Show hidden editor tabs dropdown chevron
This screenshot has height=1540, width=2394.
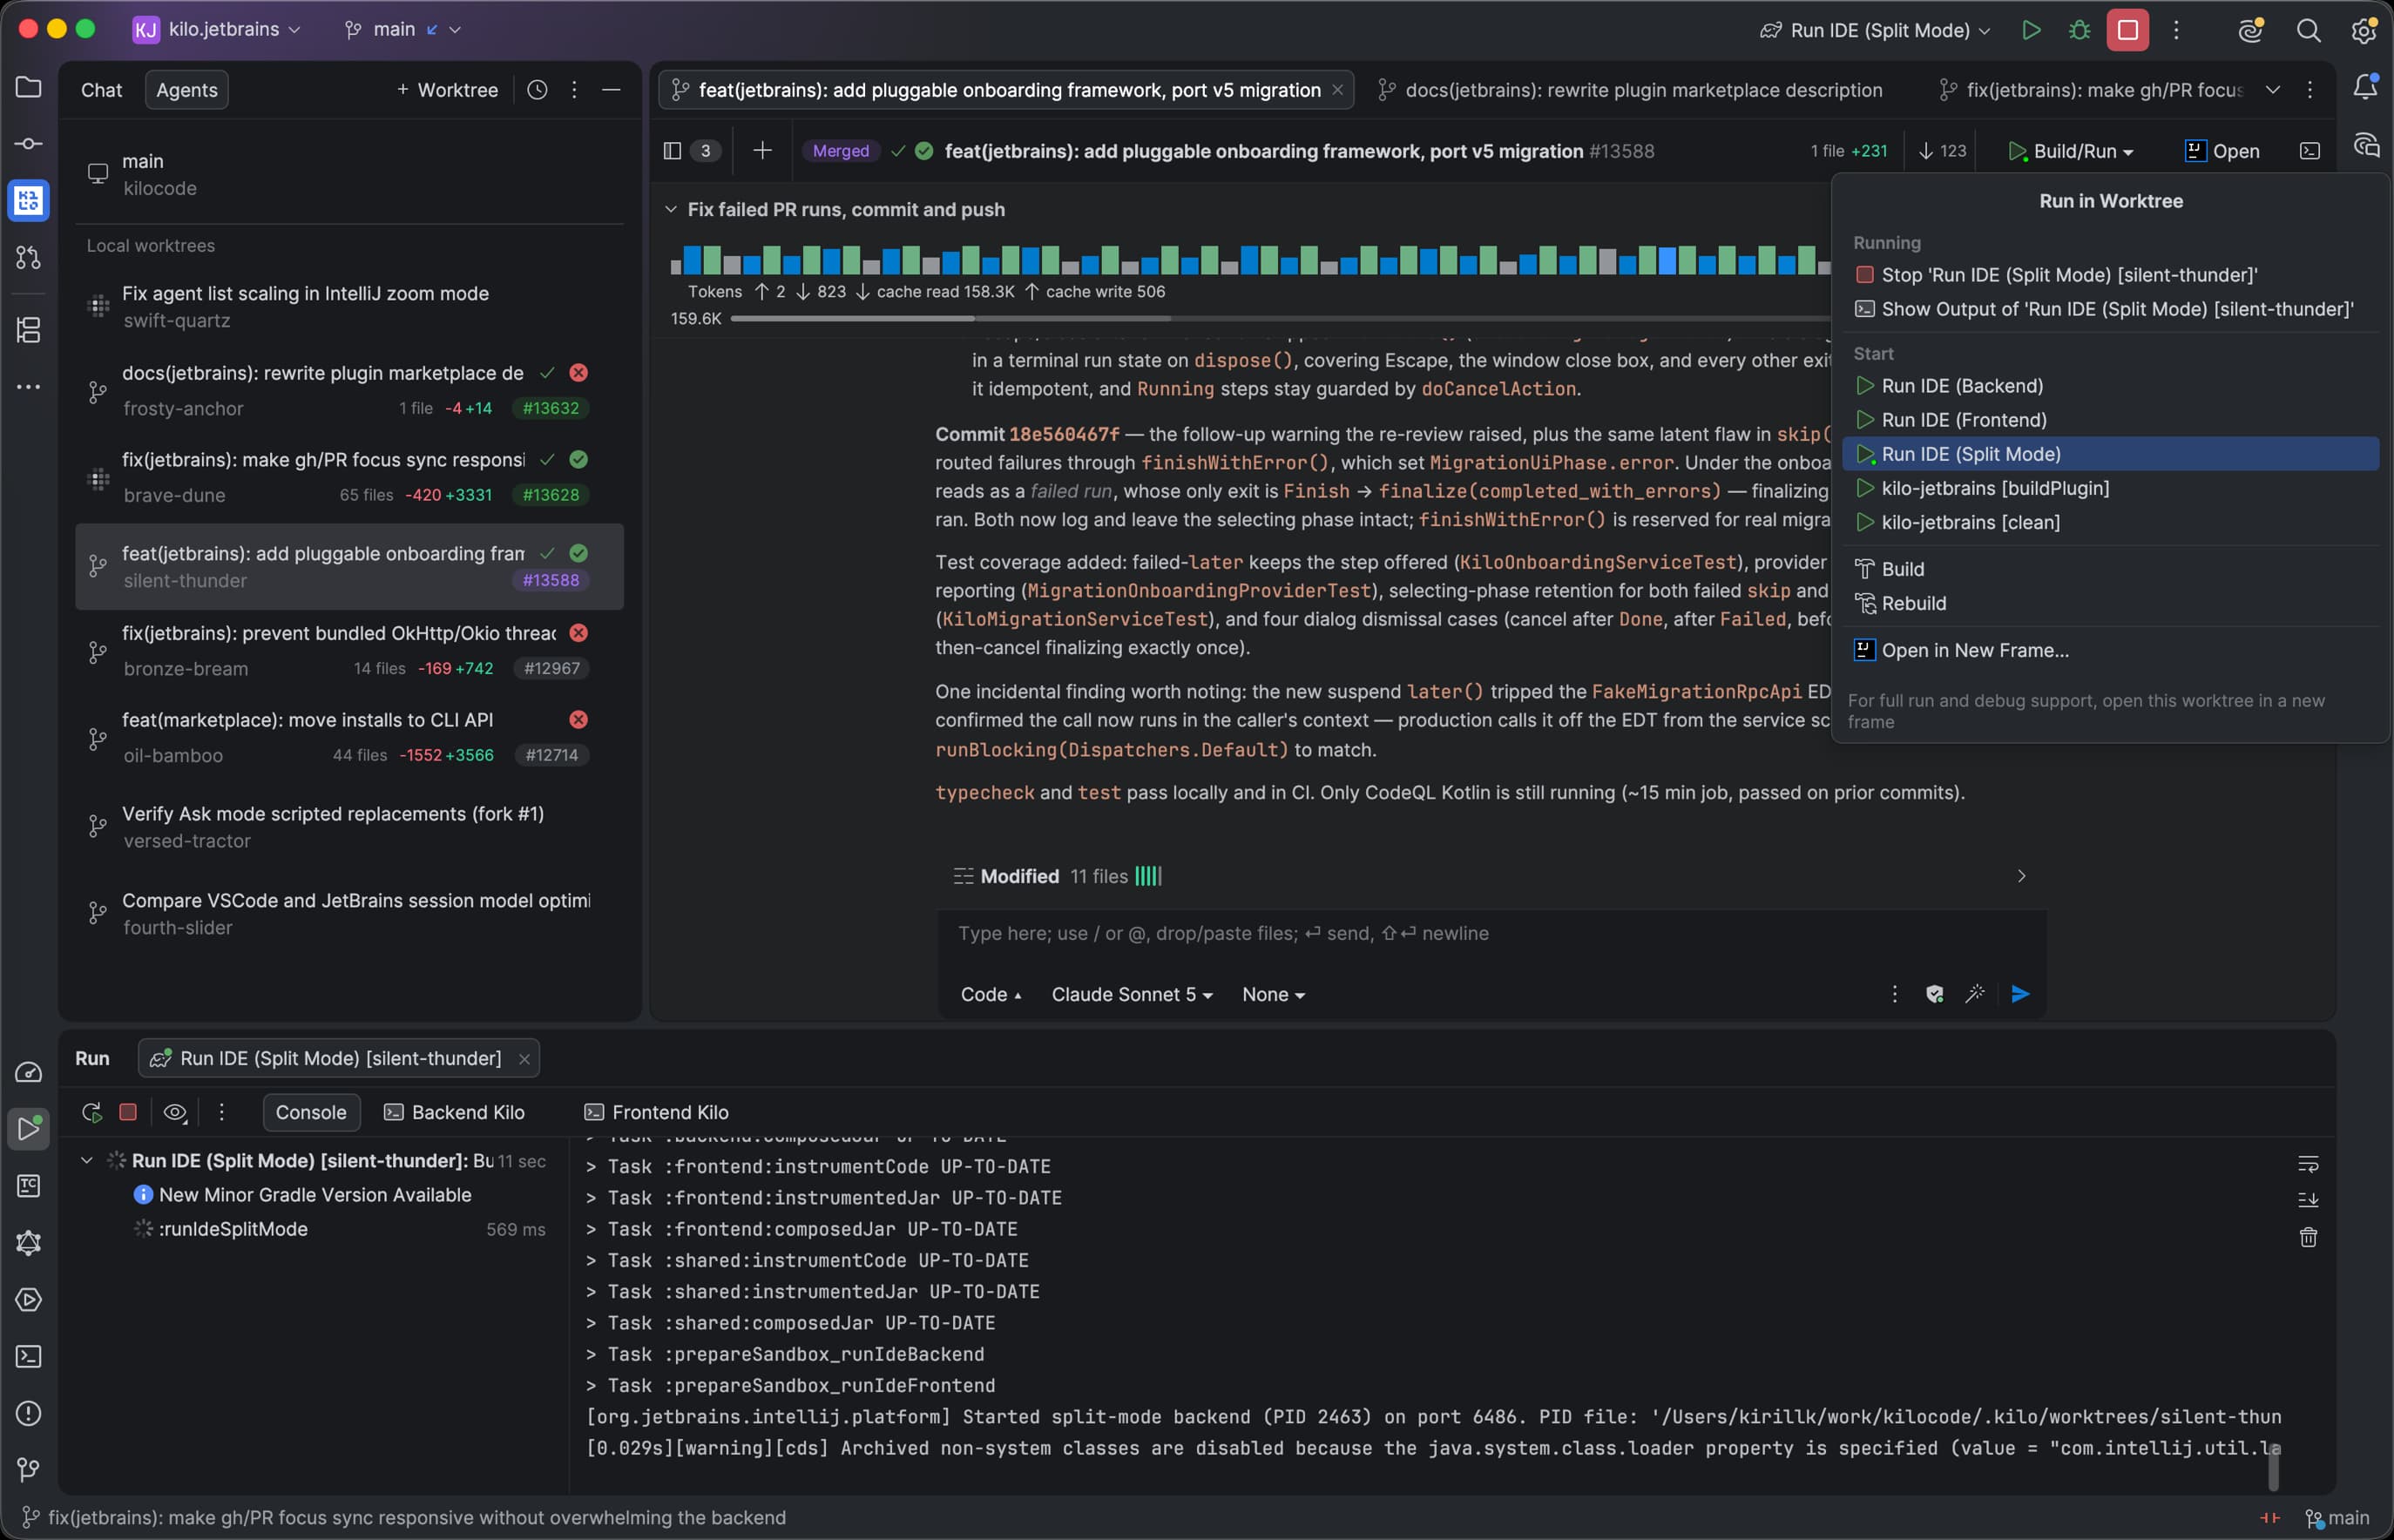tap(2273, 90)
